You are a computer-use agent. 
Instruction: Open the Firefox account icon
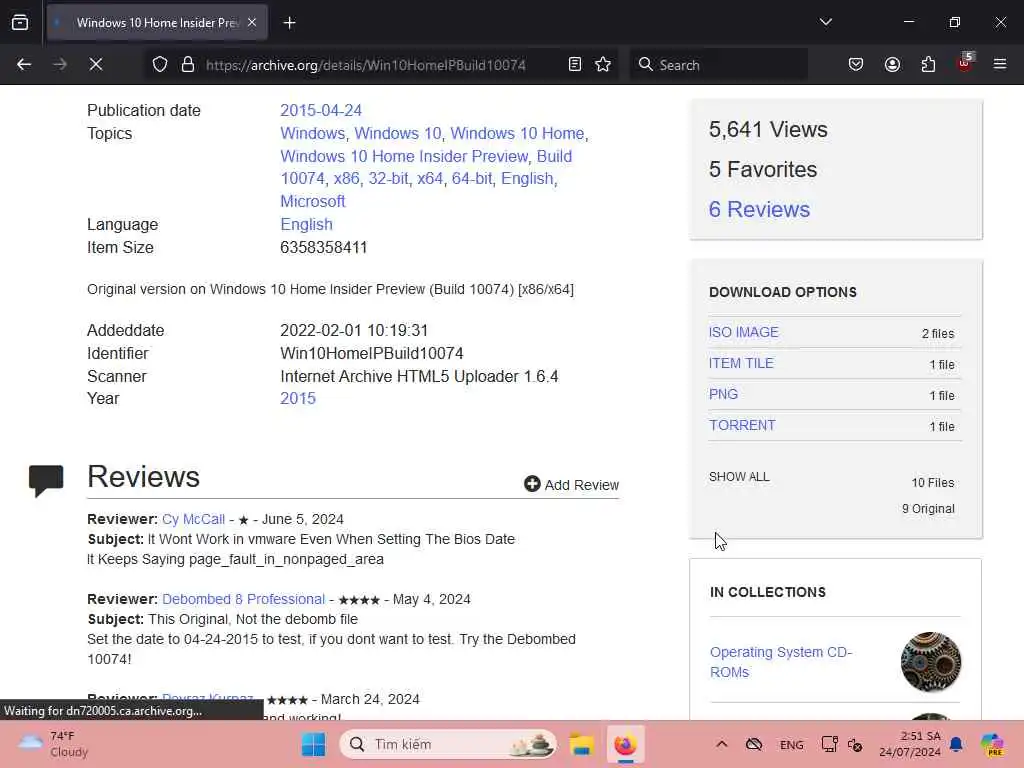pos(892,64)
